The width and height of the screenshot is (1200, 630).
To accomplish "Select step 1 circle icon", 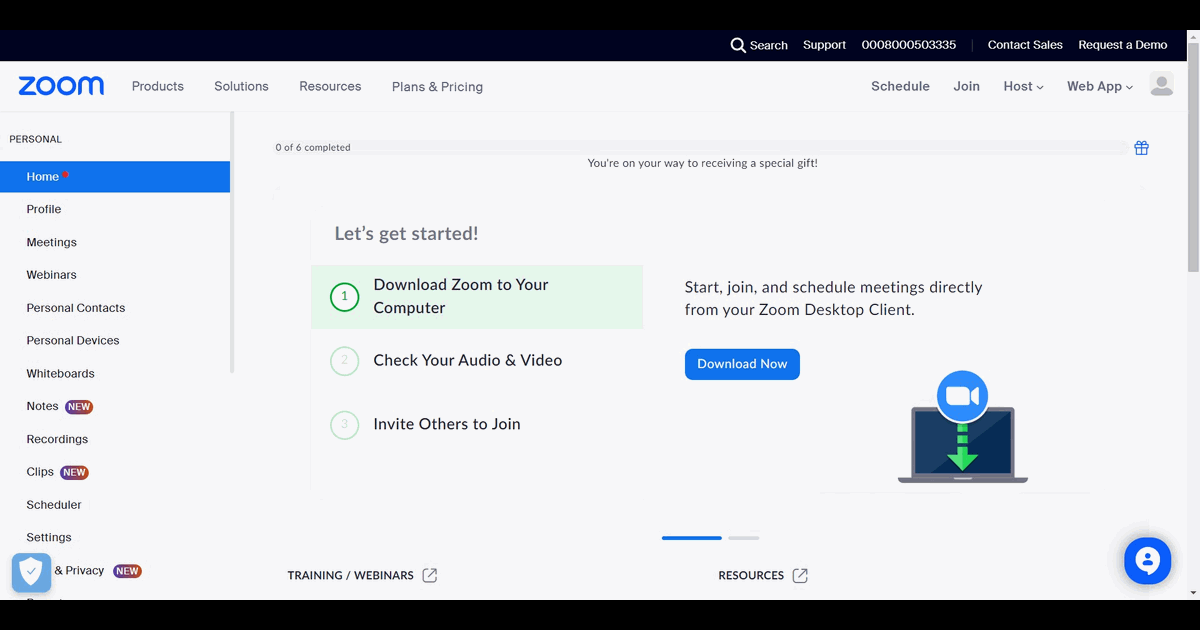I will point(344,297).
